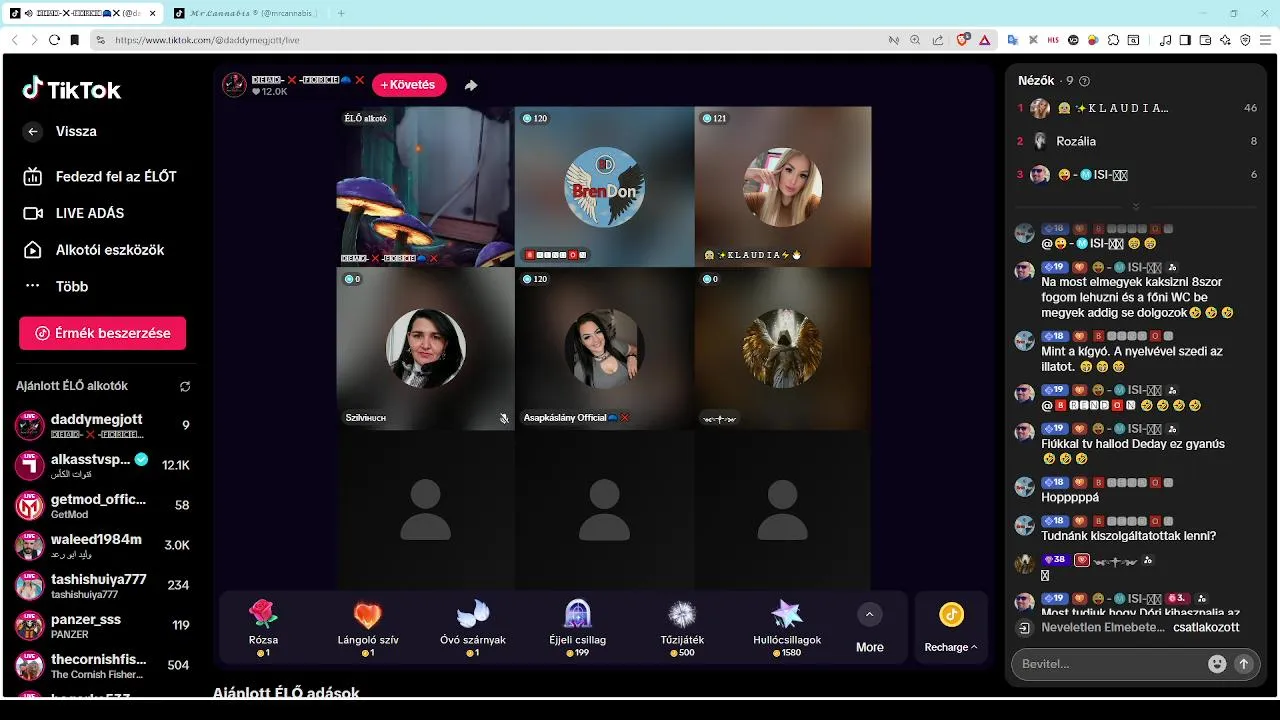Open streamer profile avatar at top
1280x720 pixels.
[234, 85]
